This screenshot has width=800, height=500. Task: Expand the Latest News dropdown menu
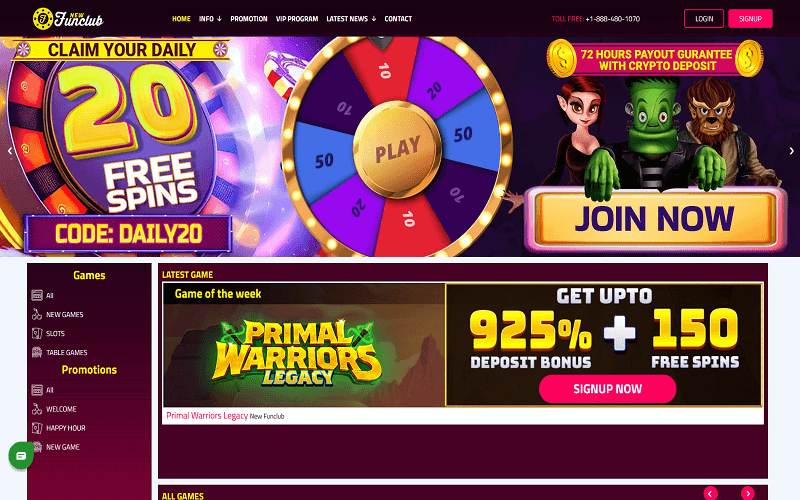click(x=351, y=19)
